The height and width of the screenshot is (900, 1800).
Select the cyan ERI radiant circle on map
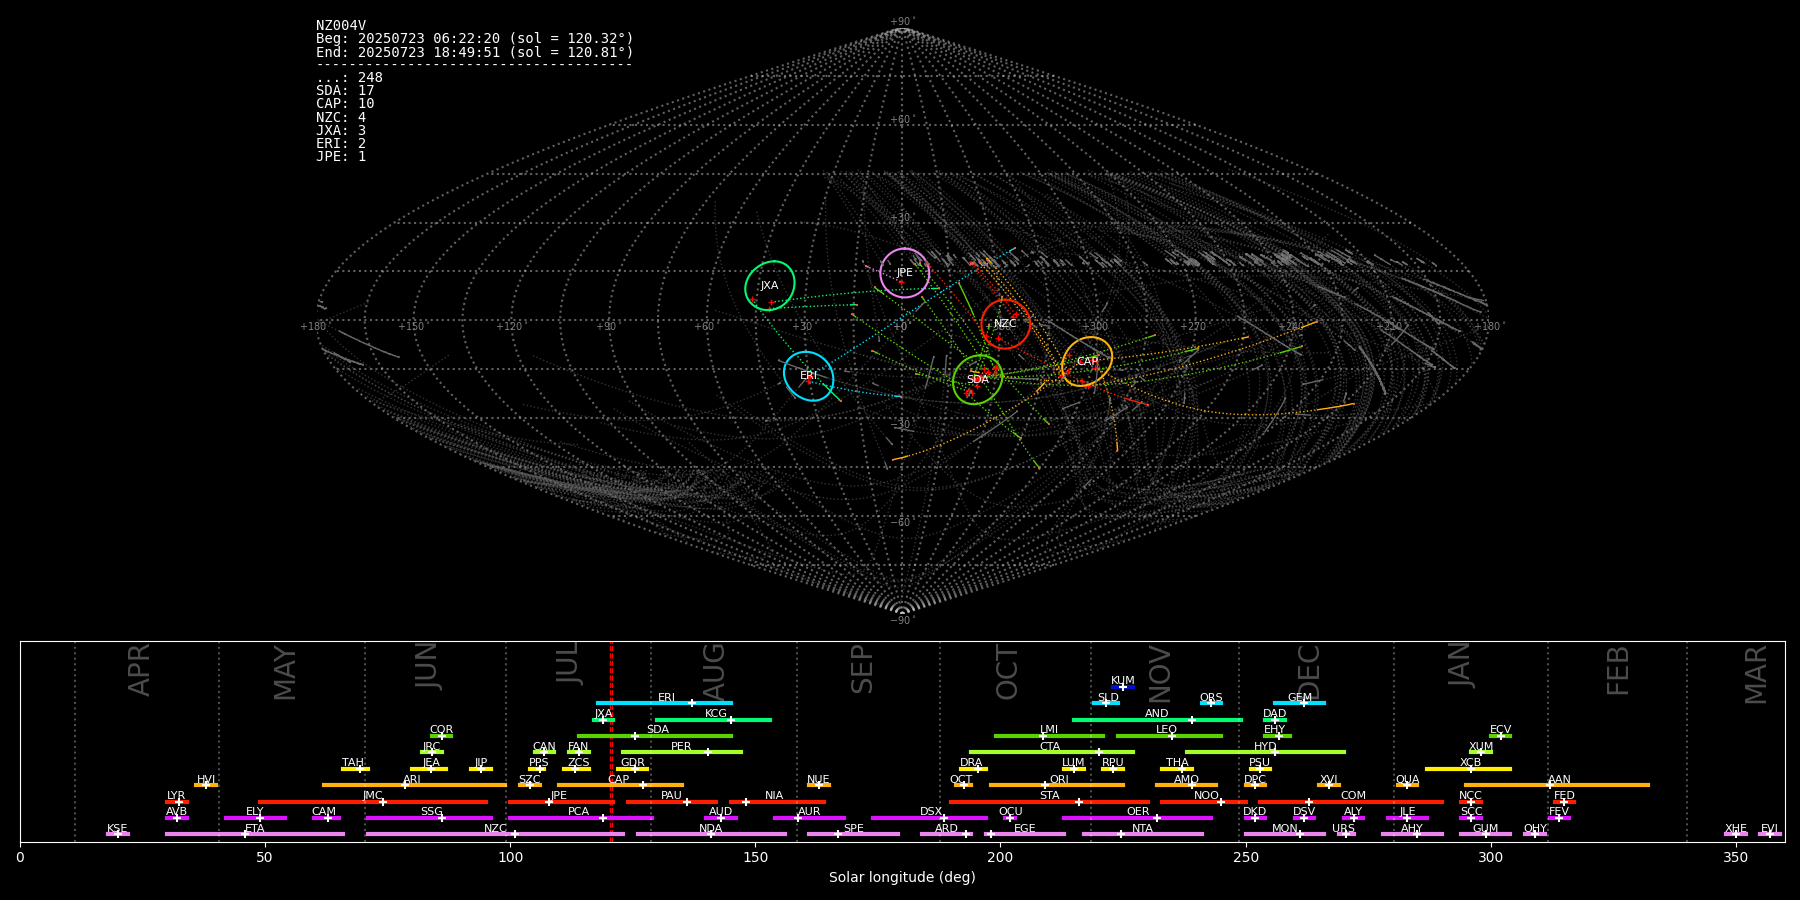pyautogui.click(x=809, y=376)
